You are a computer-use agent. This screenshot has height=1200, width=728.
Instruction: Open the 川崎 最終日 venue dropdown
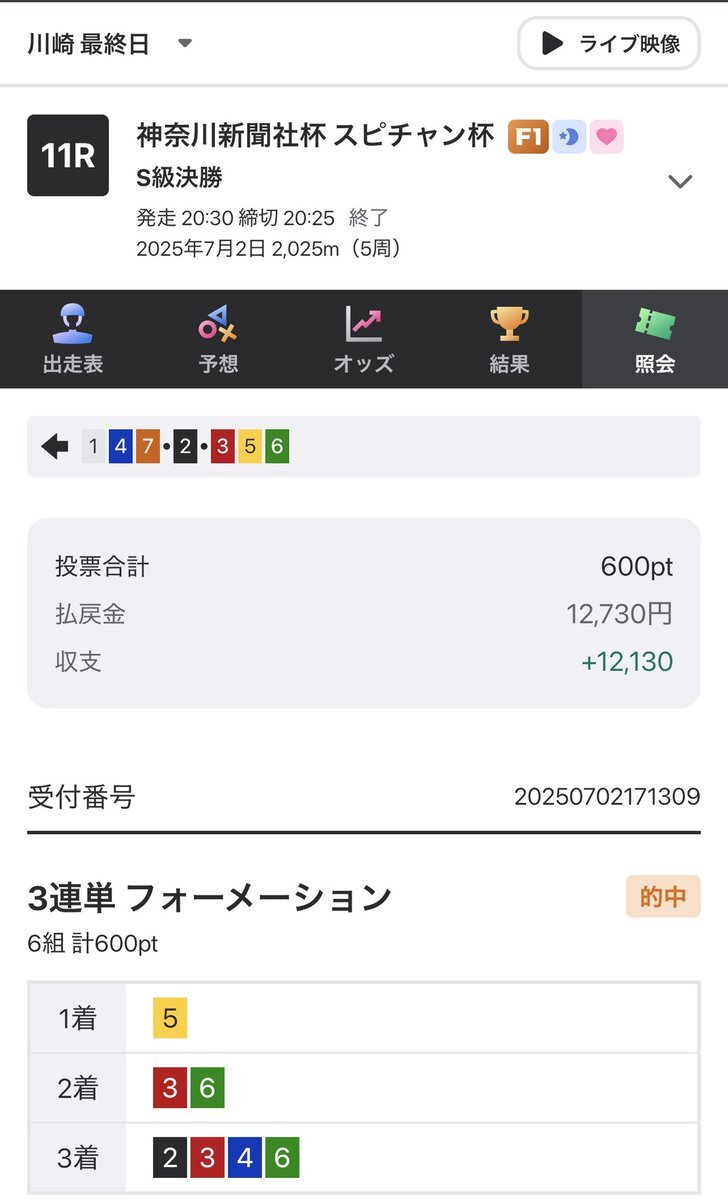tap(110, 44)
